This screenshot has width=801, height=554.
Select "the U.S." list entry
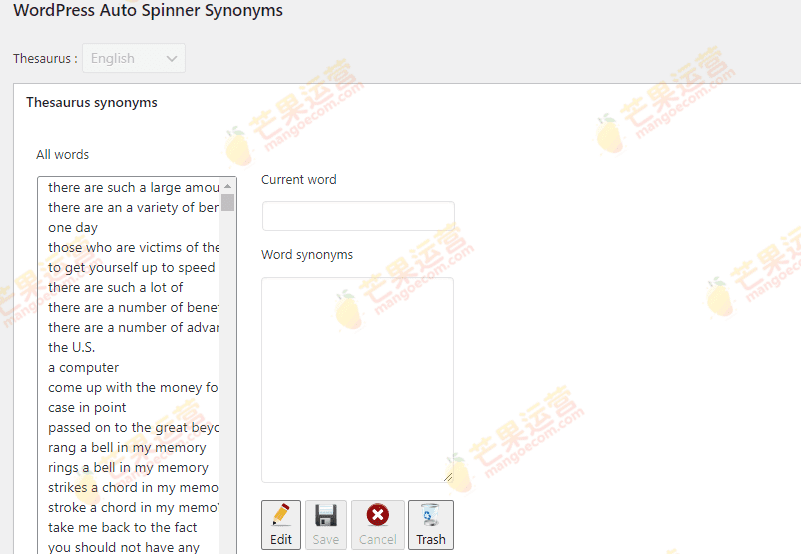(72, 348)
